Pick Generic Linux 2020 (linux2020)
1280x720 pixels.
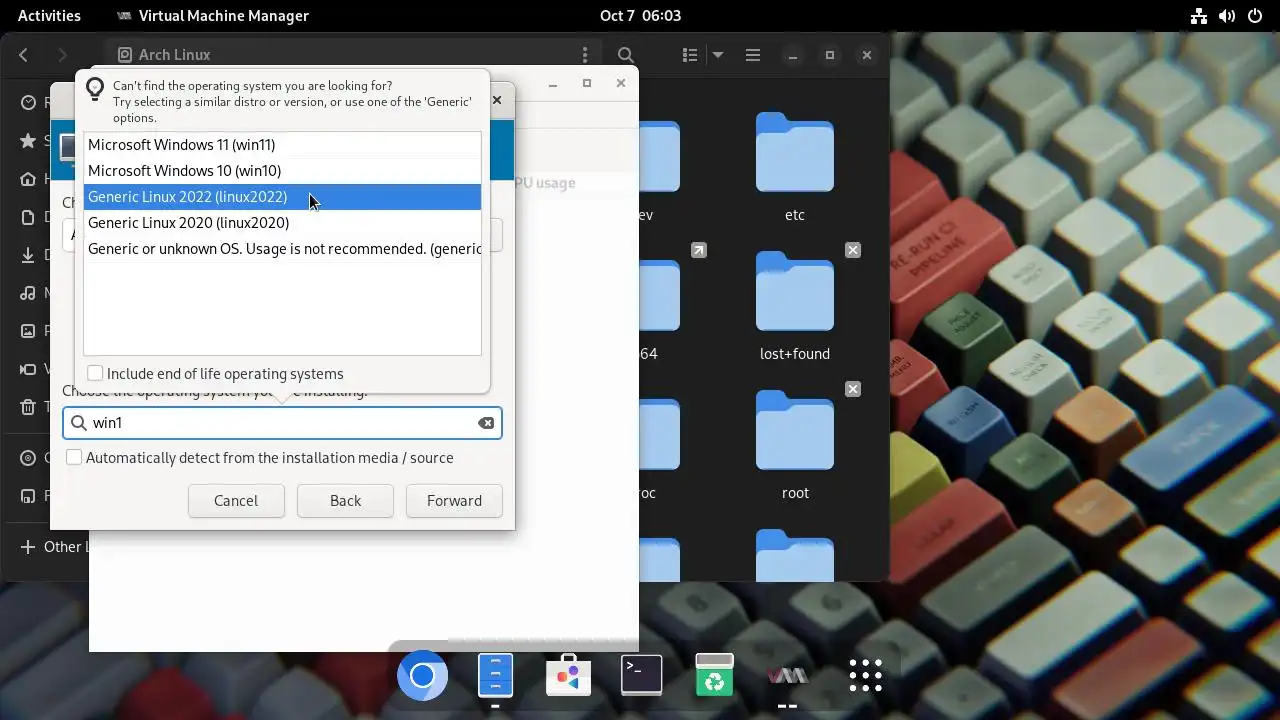[282, 223]
